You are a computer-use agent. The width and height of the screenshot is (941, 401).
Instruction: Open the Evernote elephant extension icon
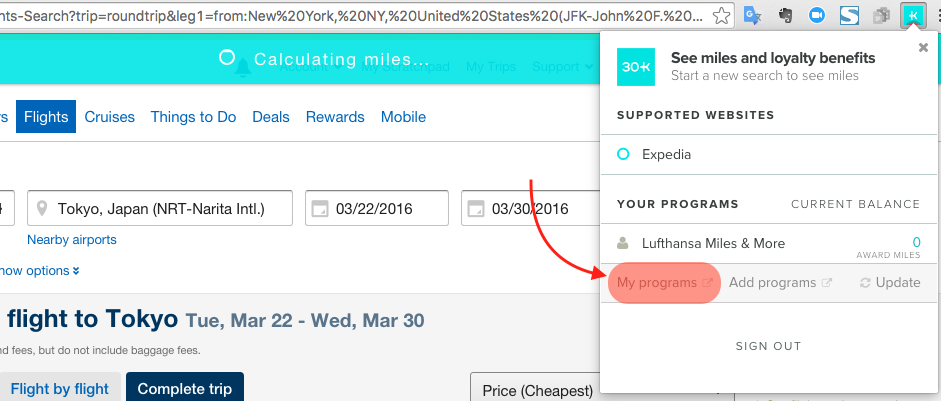click(785, 16)
